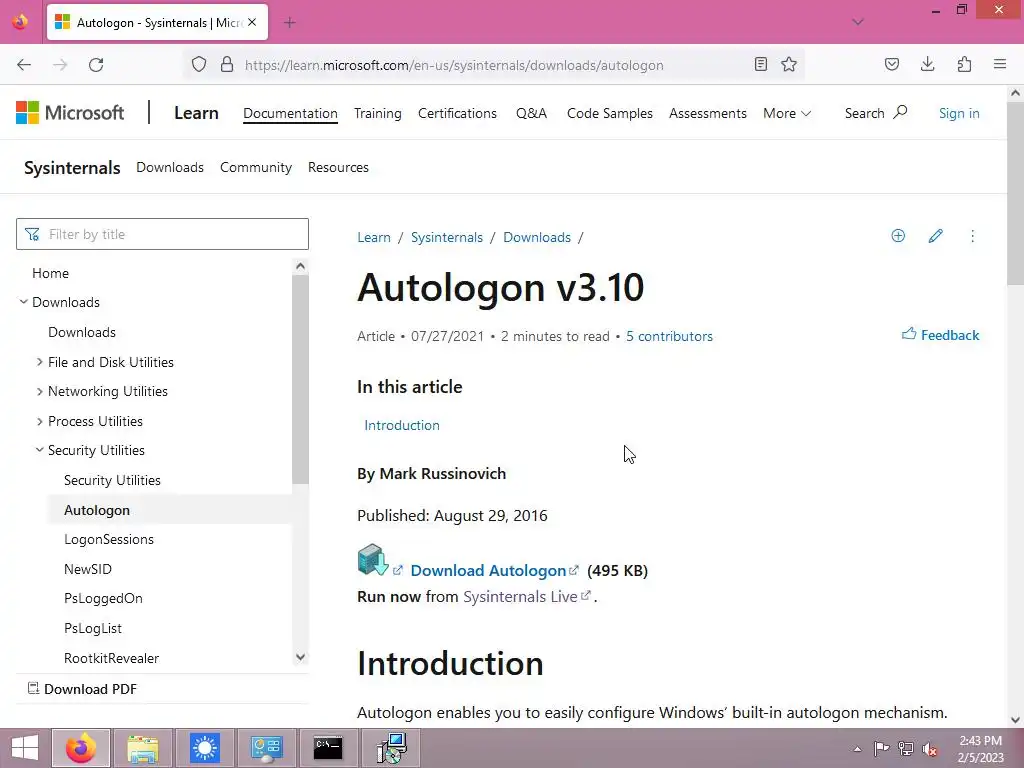Open the Training menu item

tap(377, 113)
